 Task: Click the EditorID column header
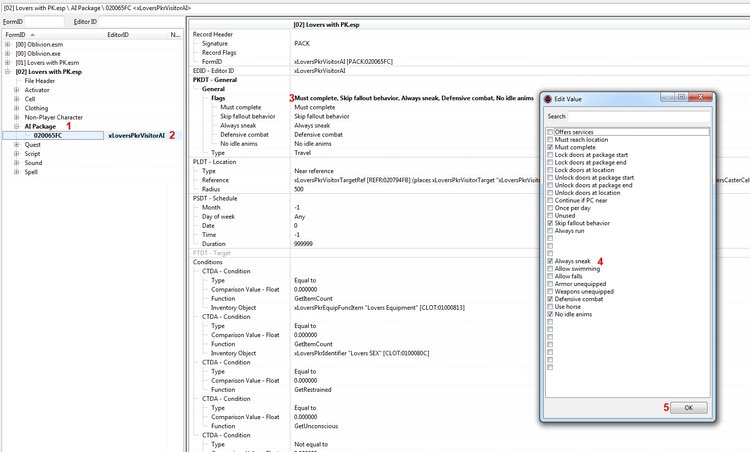coord(136,35)
